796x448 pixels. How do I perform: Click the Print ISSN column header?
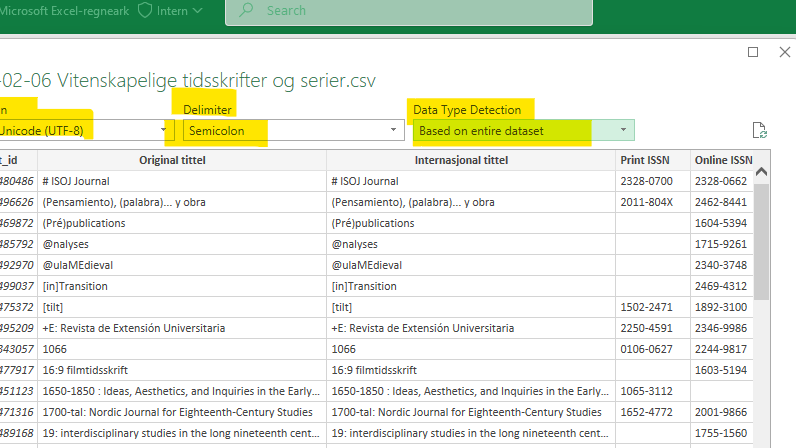(645, 160)
